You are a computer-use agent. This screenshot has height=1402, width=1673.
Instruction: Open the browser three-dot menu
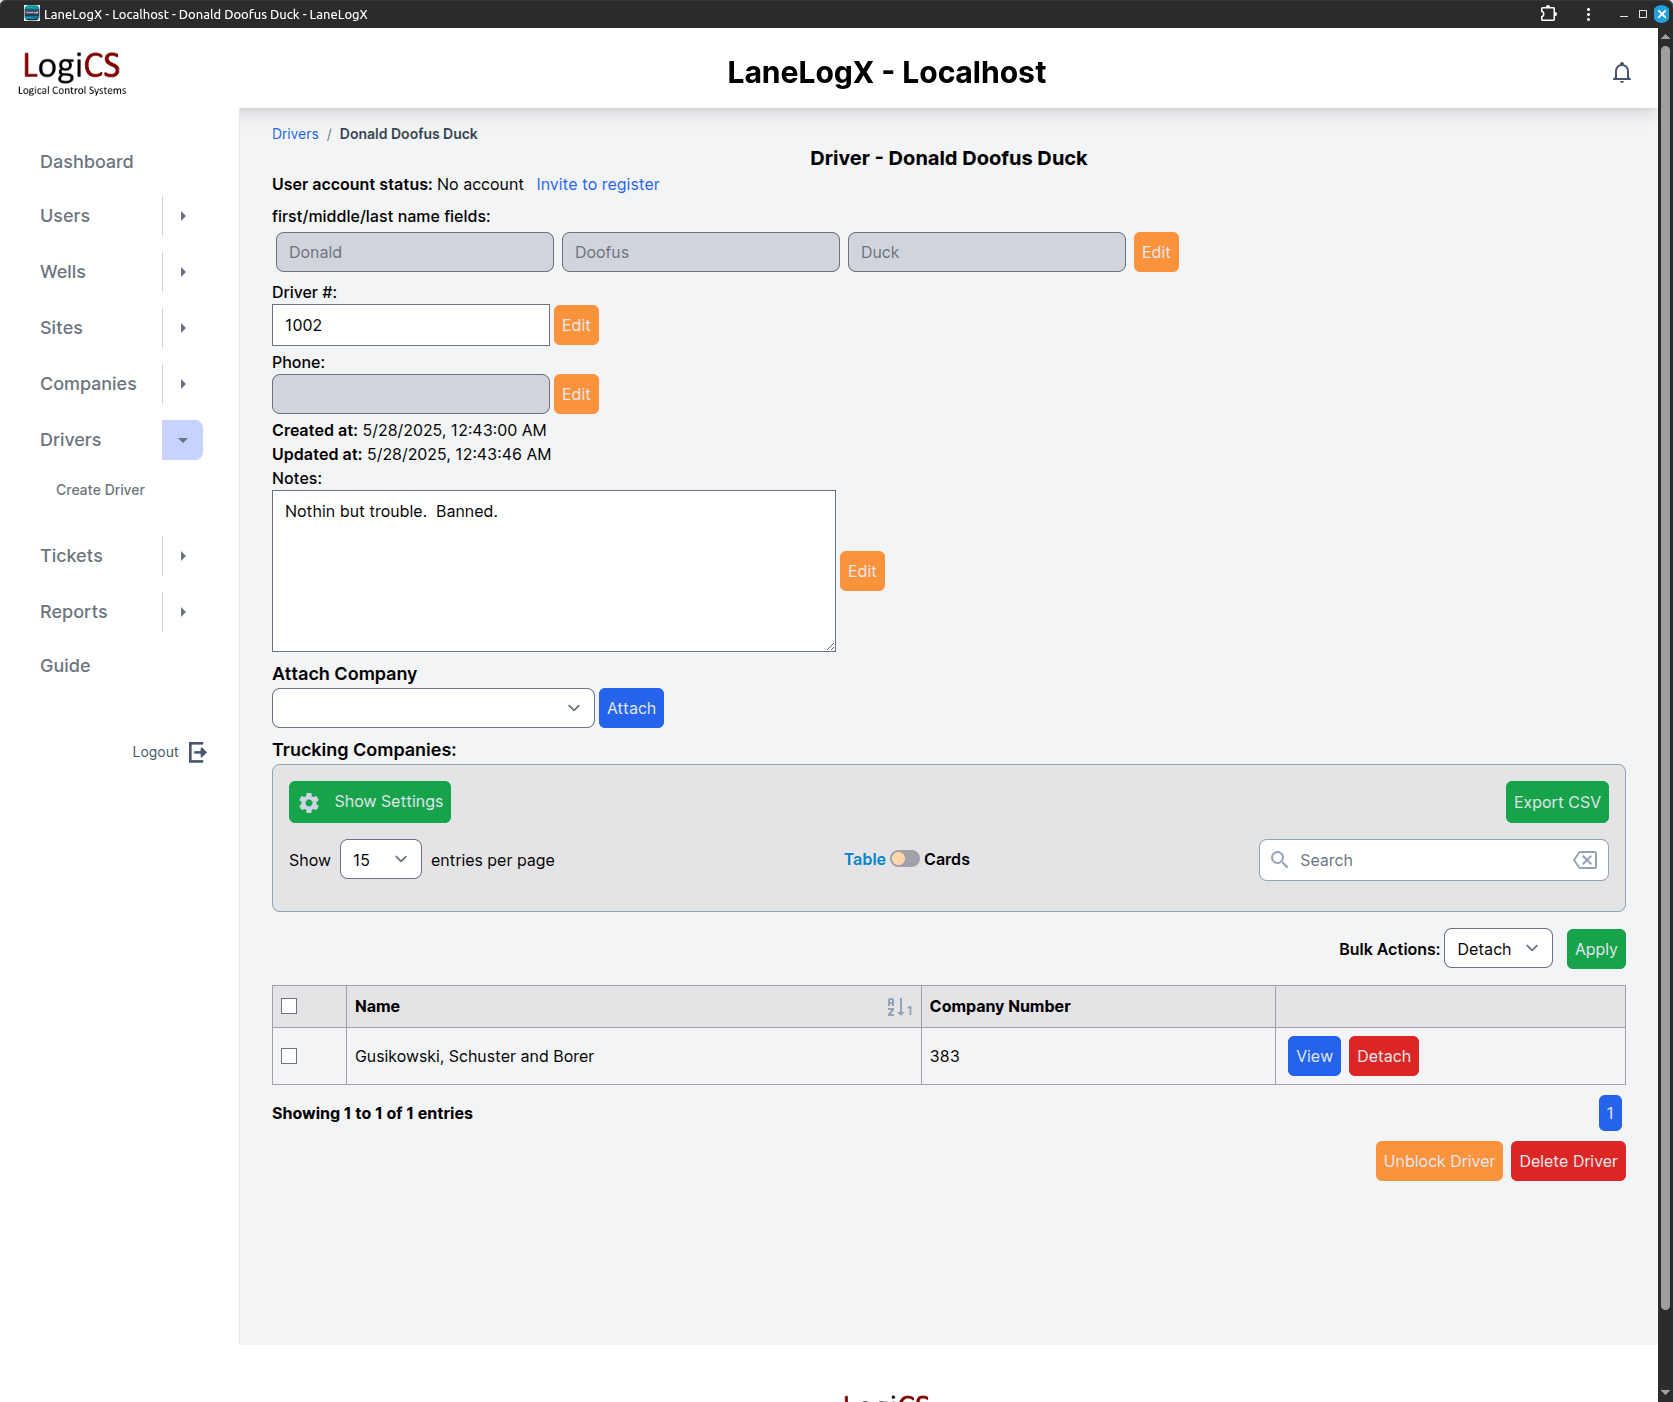pos(1588,14)
